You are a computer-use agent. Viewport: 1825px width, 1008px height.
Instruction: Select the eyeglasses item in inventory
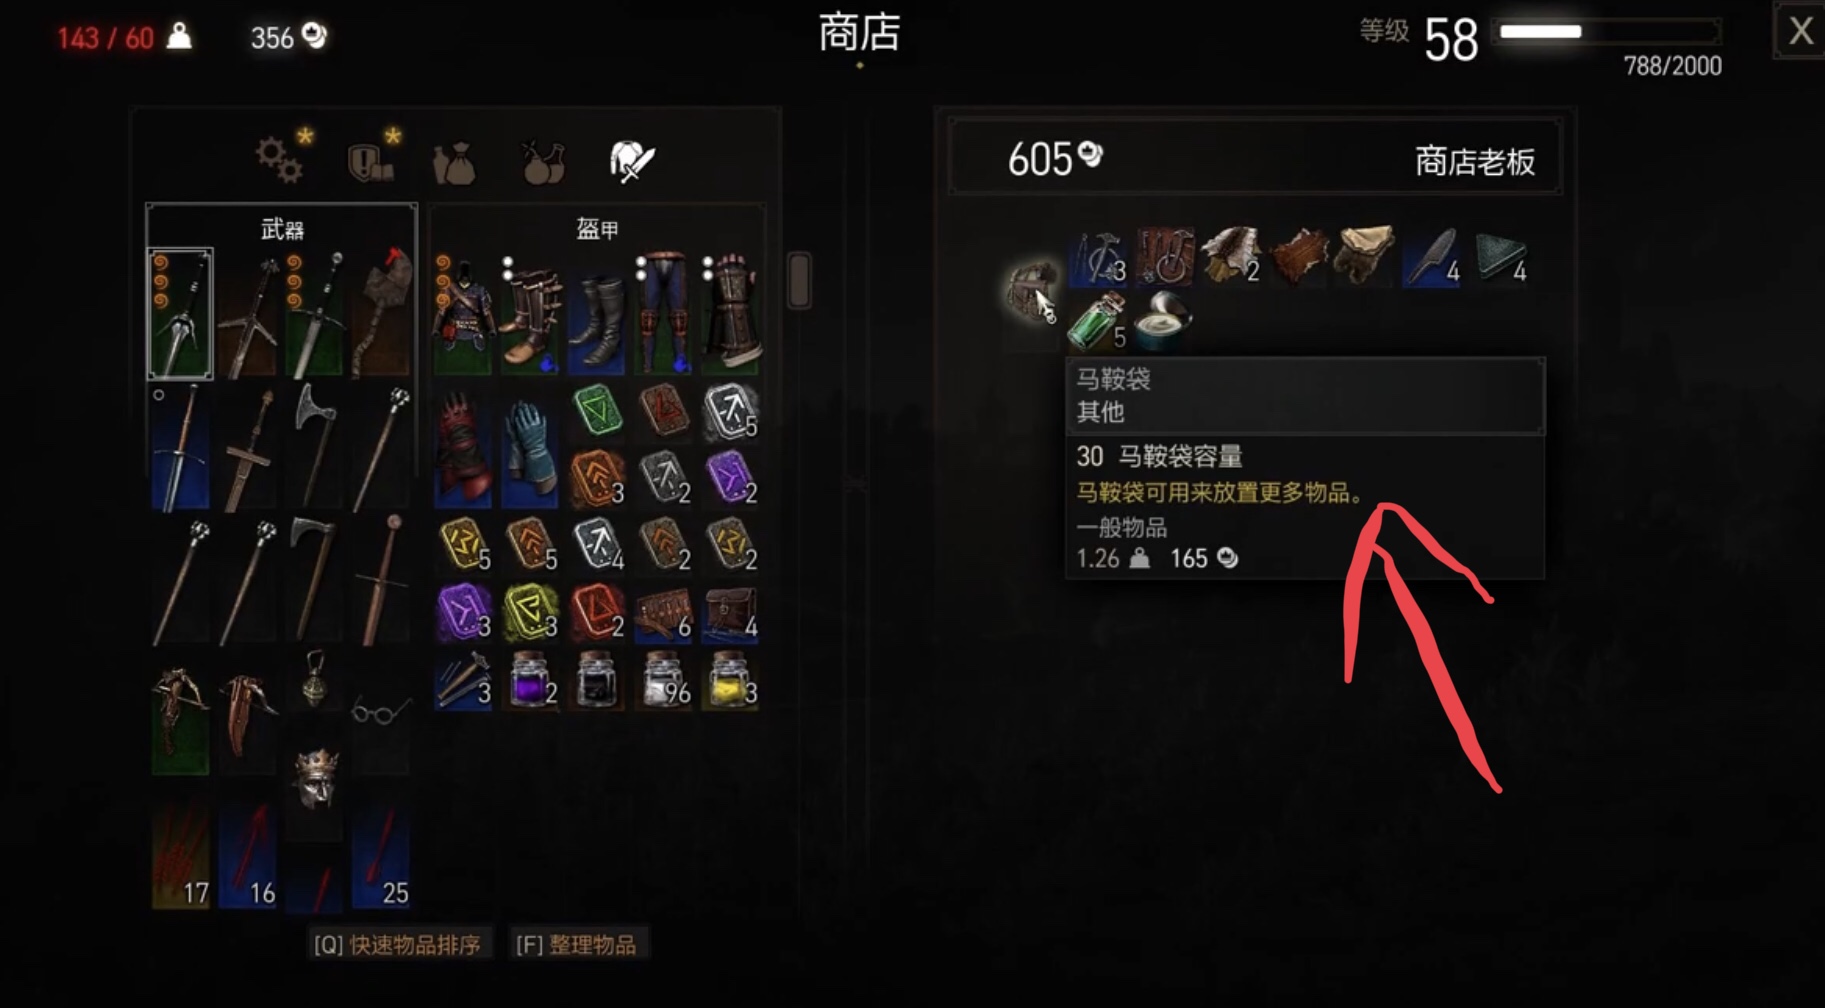click(380, 711)
